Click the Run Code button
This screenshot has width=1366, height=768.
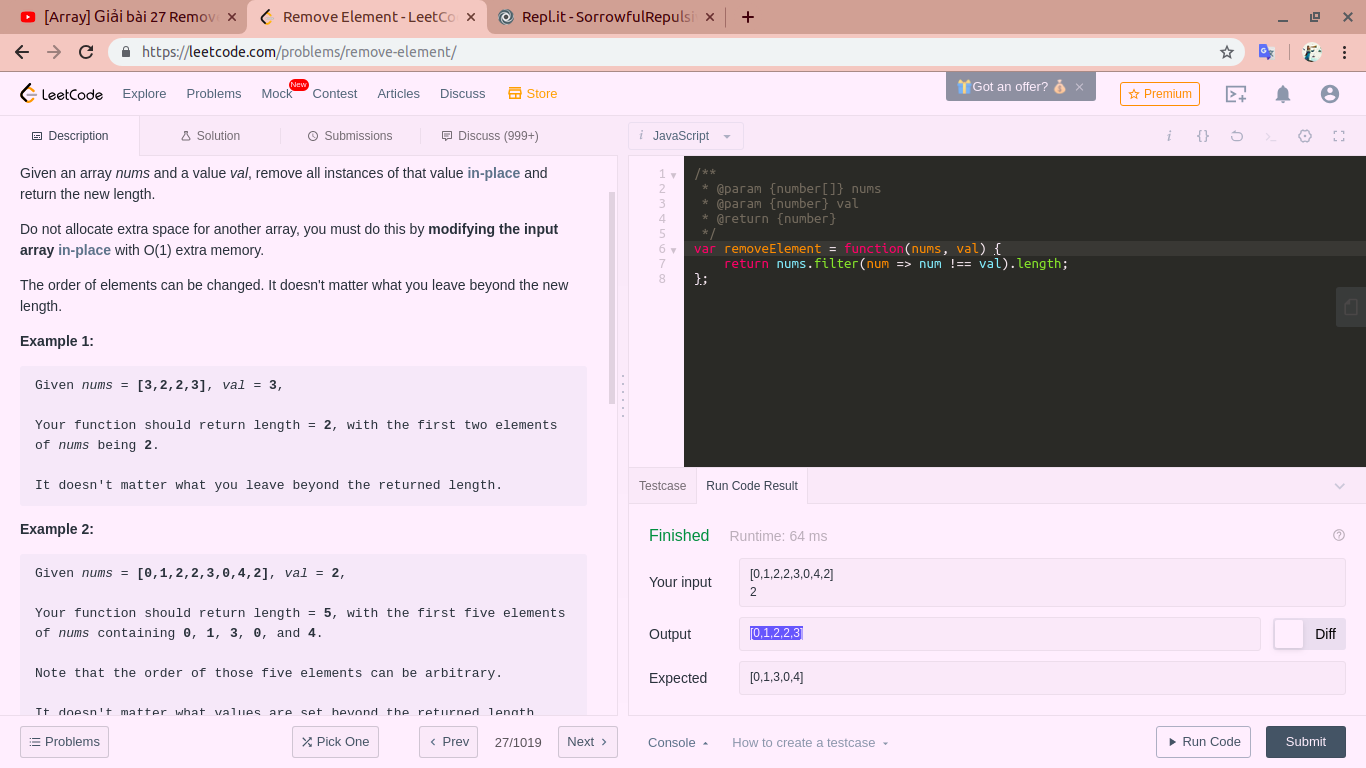pyautogui.click(x=1203, y=742)
